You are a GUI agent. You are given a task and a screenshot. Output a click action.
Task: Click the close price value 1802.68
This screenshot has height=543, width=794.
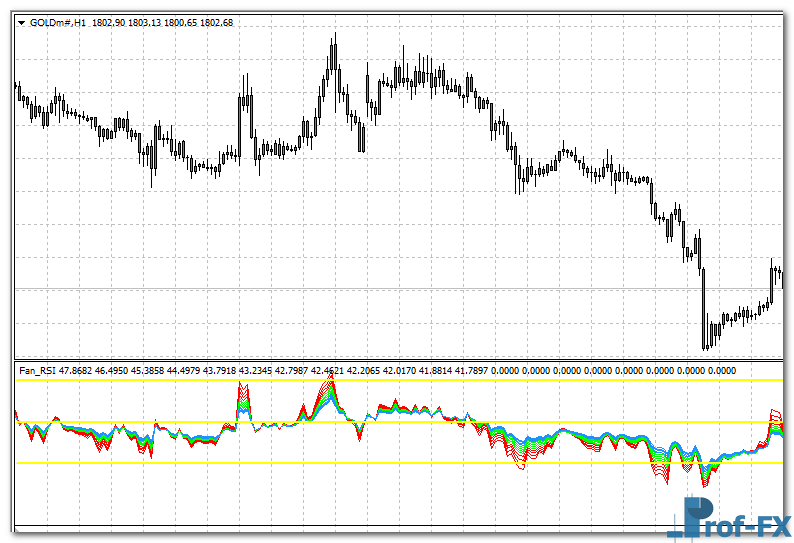pos(215,22)
